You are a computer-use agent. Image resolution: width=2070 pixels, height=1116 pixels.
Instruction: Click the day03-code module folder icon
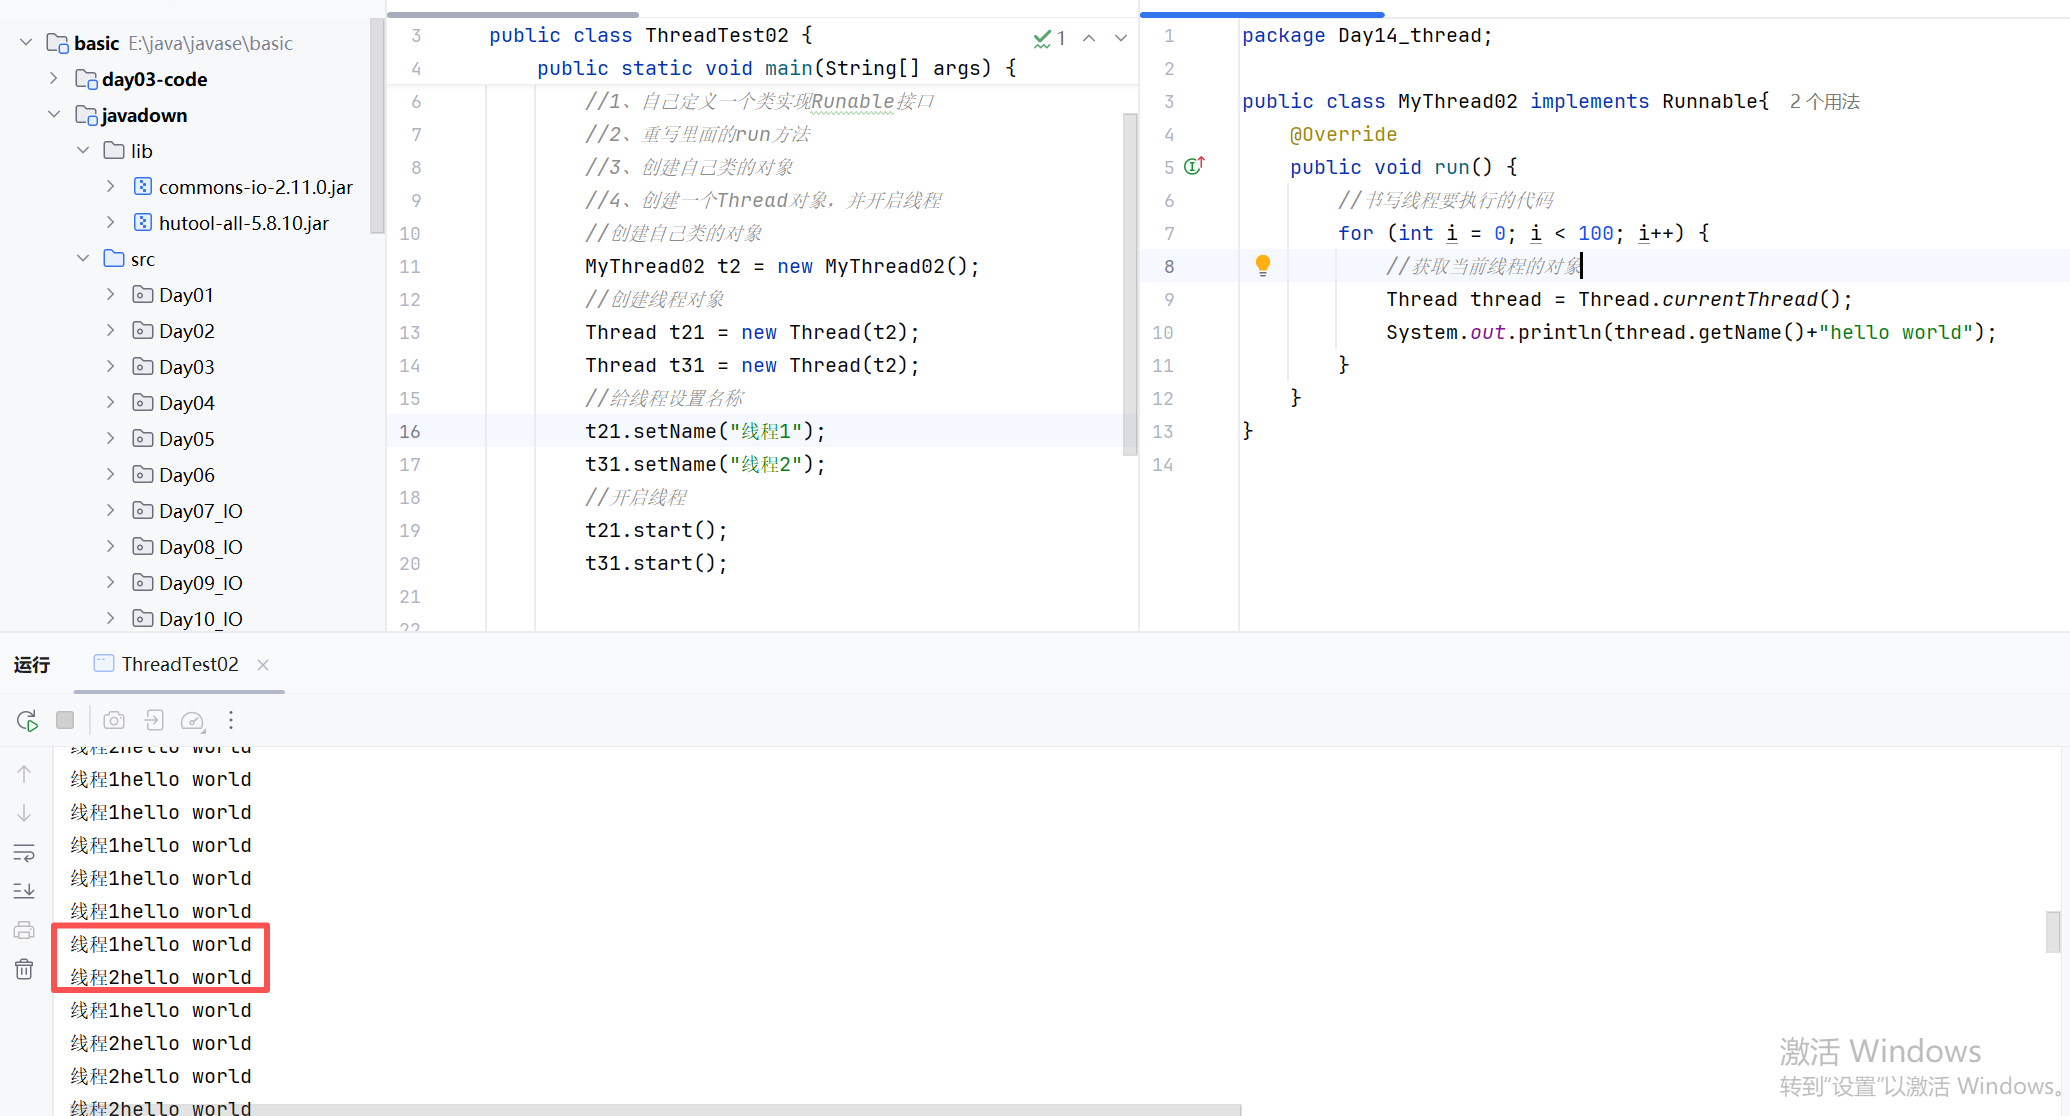pos(87,79)
